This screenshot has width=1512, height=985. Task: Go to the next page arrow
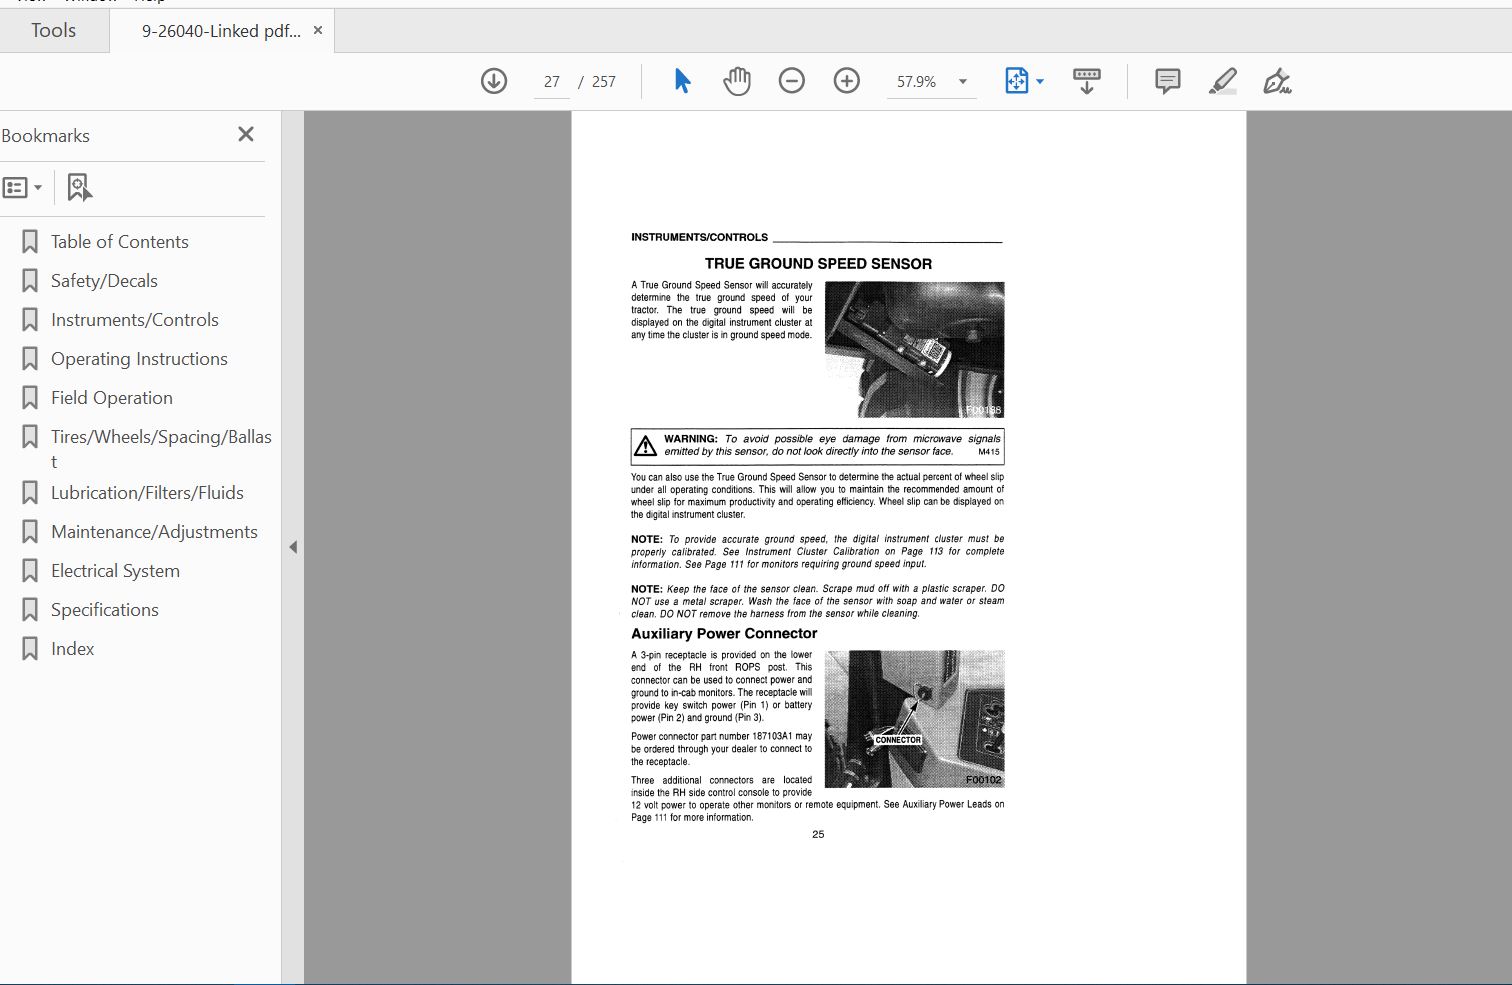[494, 81]
